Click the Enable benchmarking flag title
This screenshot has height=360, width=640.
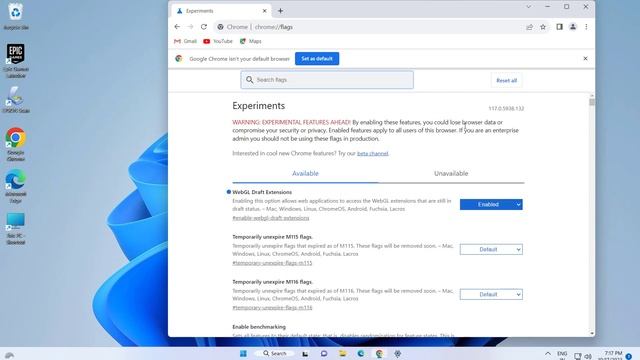click(x=259, y=327)
